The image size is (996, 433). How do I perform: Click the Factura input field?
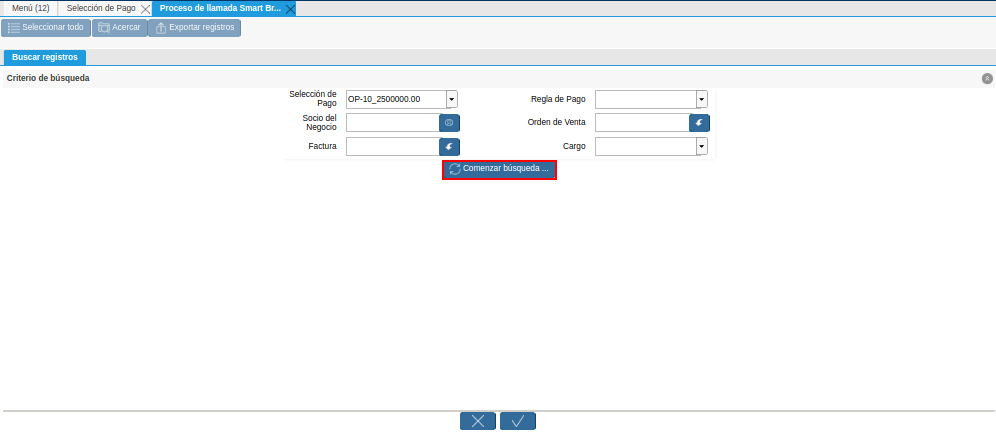click(x=393, y=147)
